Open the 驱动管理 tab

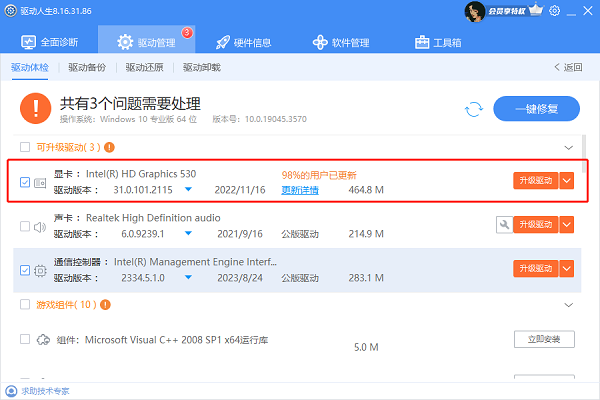coord(147,41)
